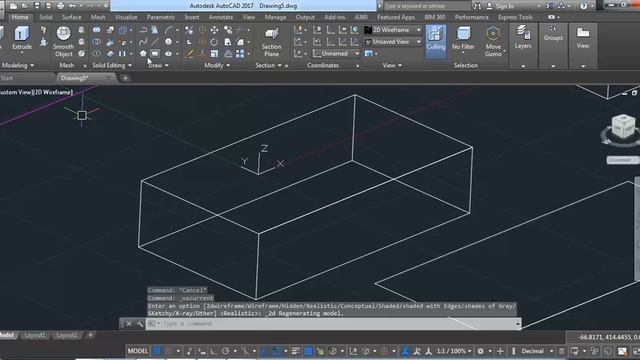Toggle the blue annotation visibility icon
Image resolution: width=640 pixels, height=360 pixels.
click(405, 351)
